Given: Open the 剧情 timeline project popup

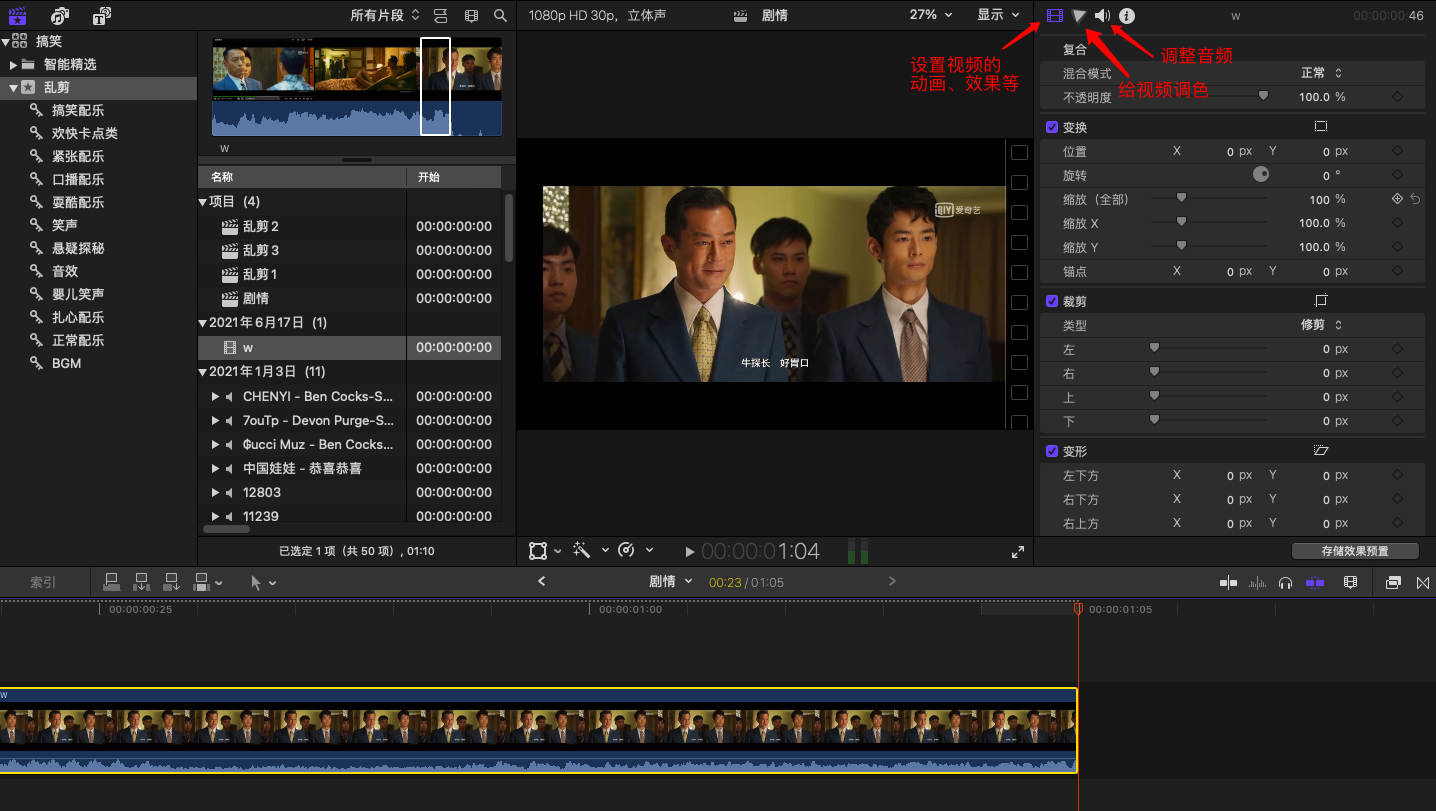Looking at the screenshot, I should click(x=671, y=581).
